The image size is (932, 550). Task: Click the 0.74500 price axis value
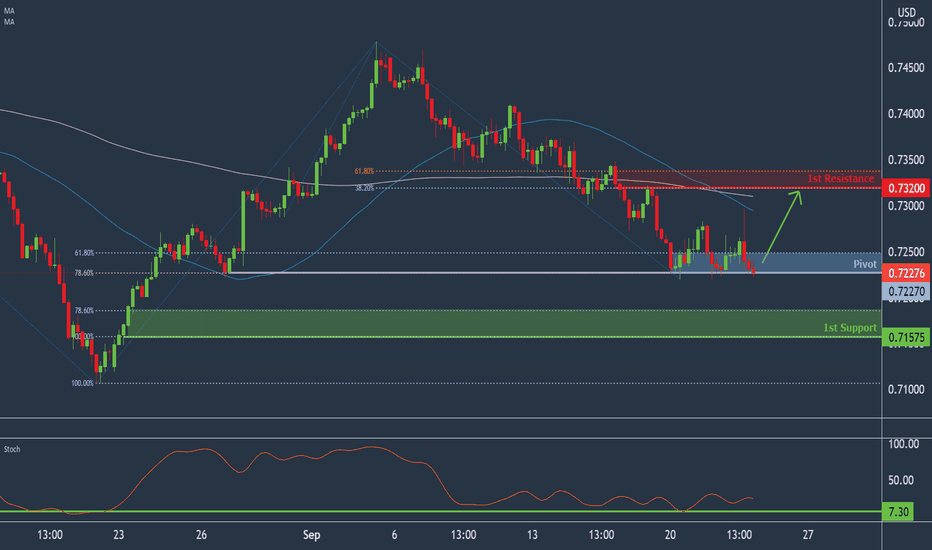click(x=906, y=68)
